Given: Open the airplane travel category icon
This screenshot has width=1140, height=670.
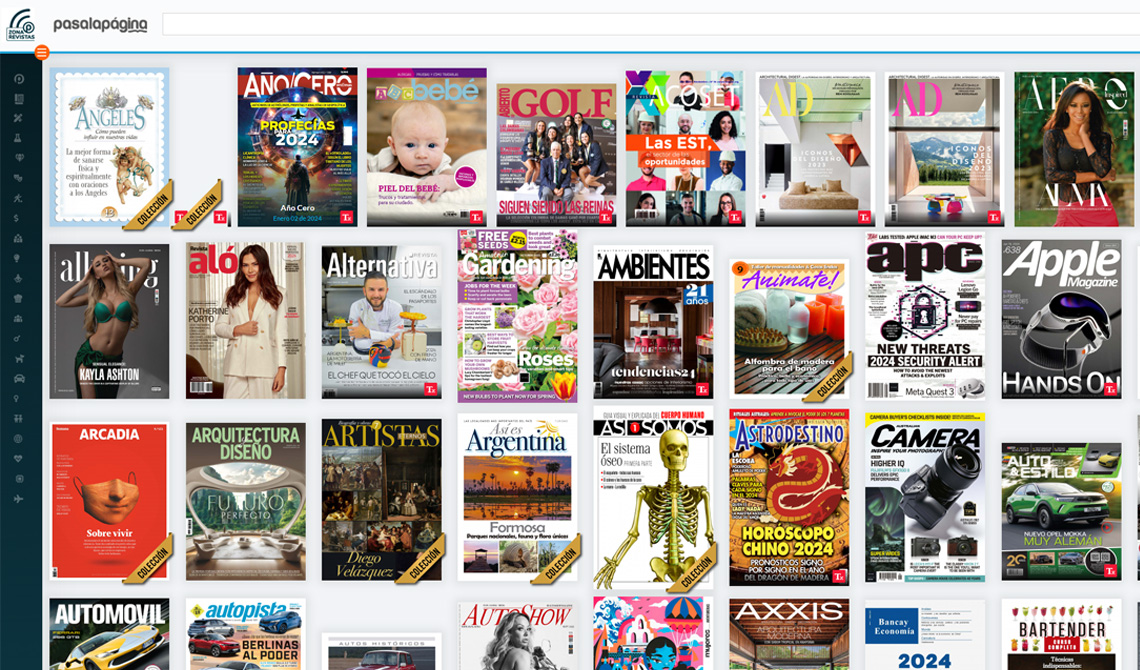Looking at the screenshot, I should coord(19,499).
